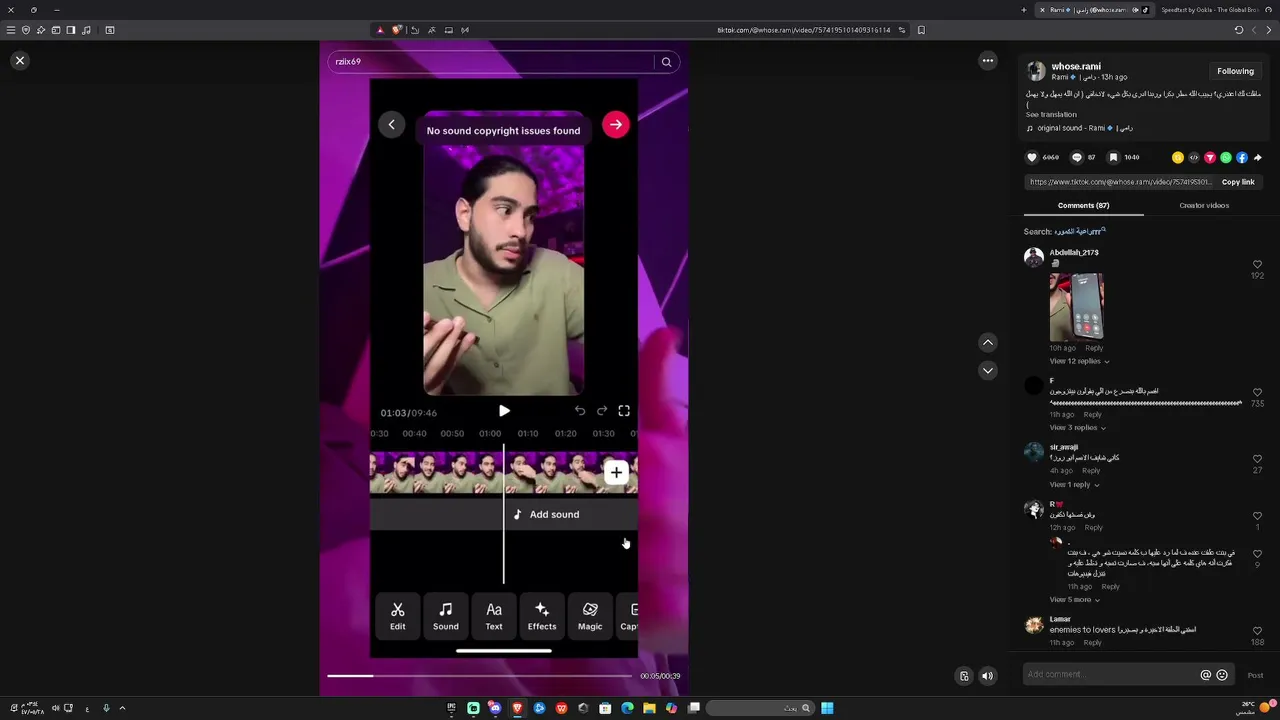Image resolution: width=1280 pixels, height=720 pixels.
Task: Click the search magnifier icon beside rziix69
Action: (666, 62)
